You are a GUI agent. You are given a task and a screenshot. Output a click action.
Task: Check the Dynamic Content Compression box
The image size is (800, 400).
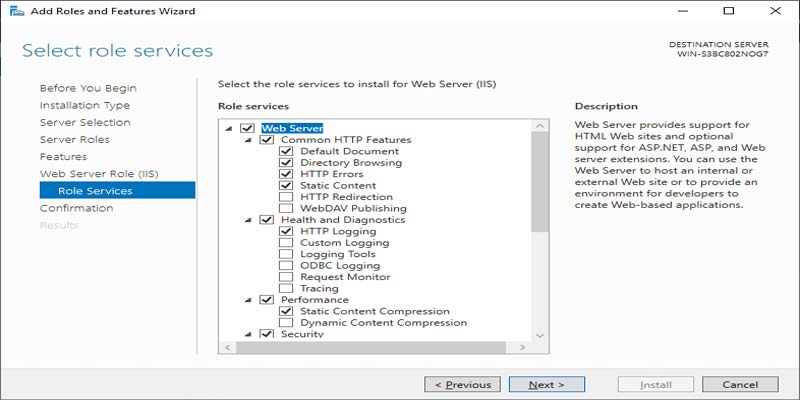point(286,323)
